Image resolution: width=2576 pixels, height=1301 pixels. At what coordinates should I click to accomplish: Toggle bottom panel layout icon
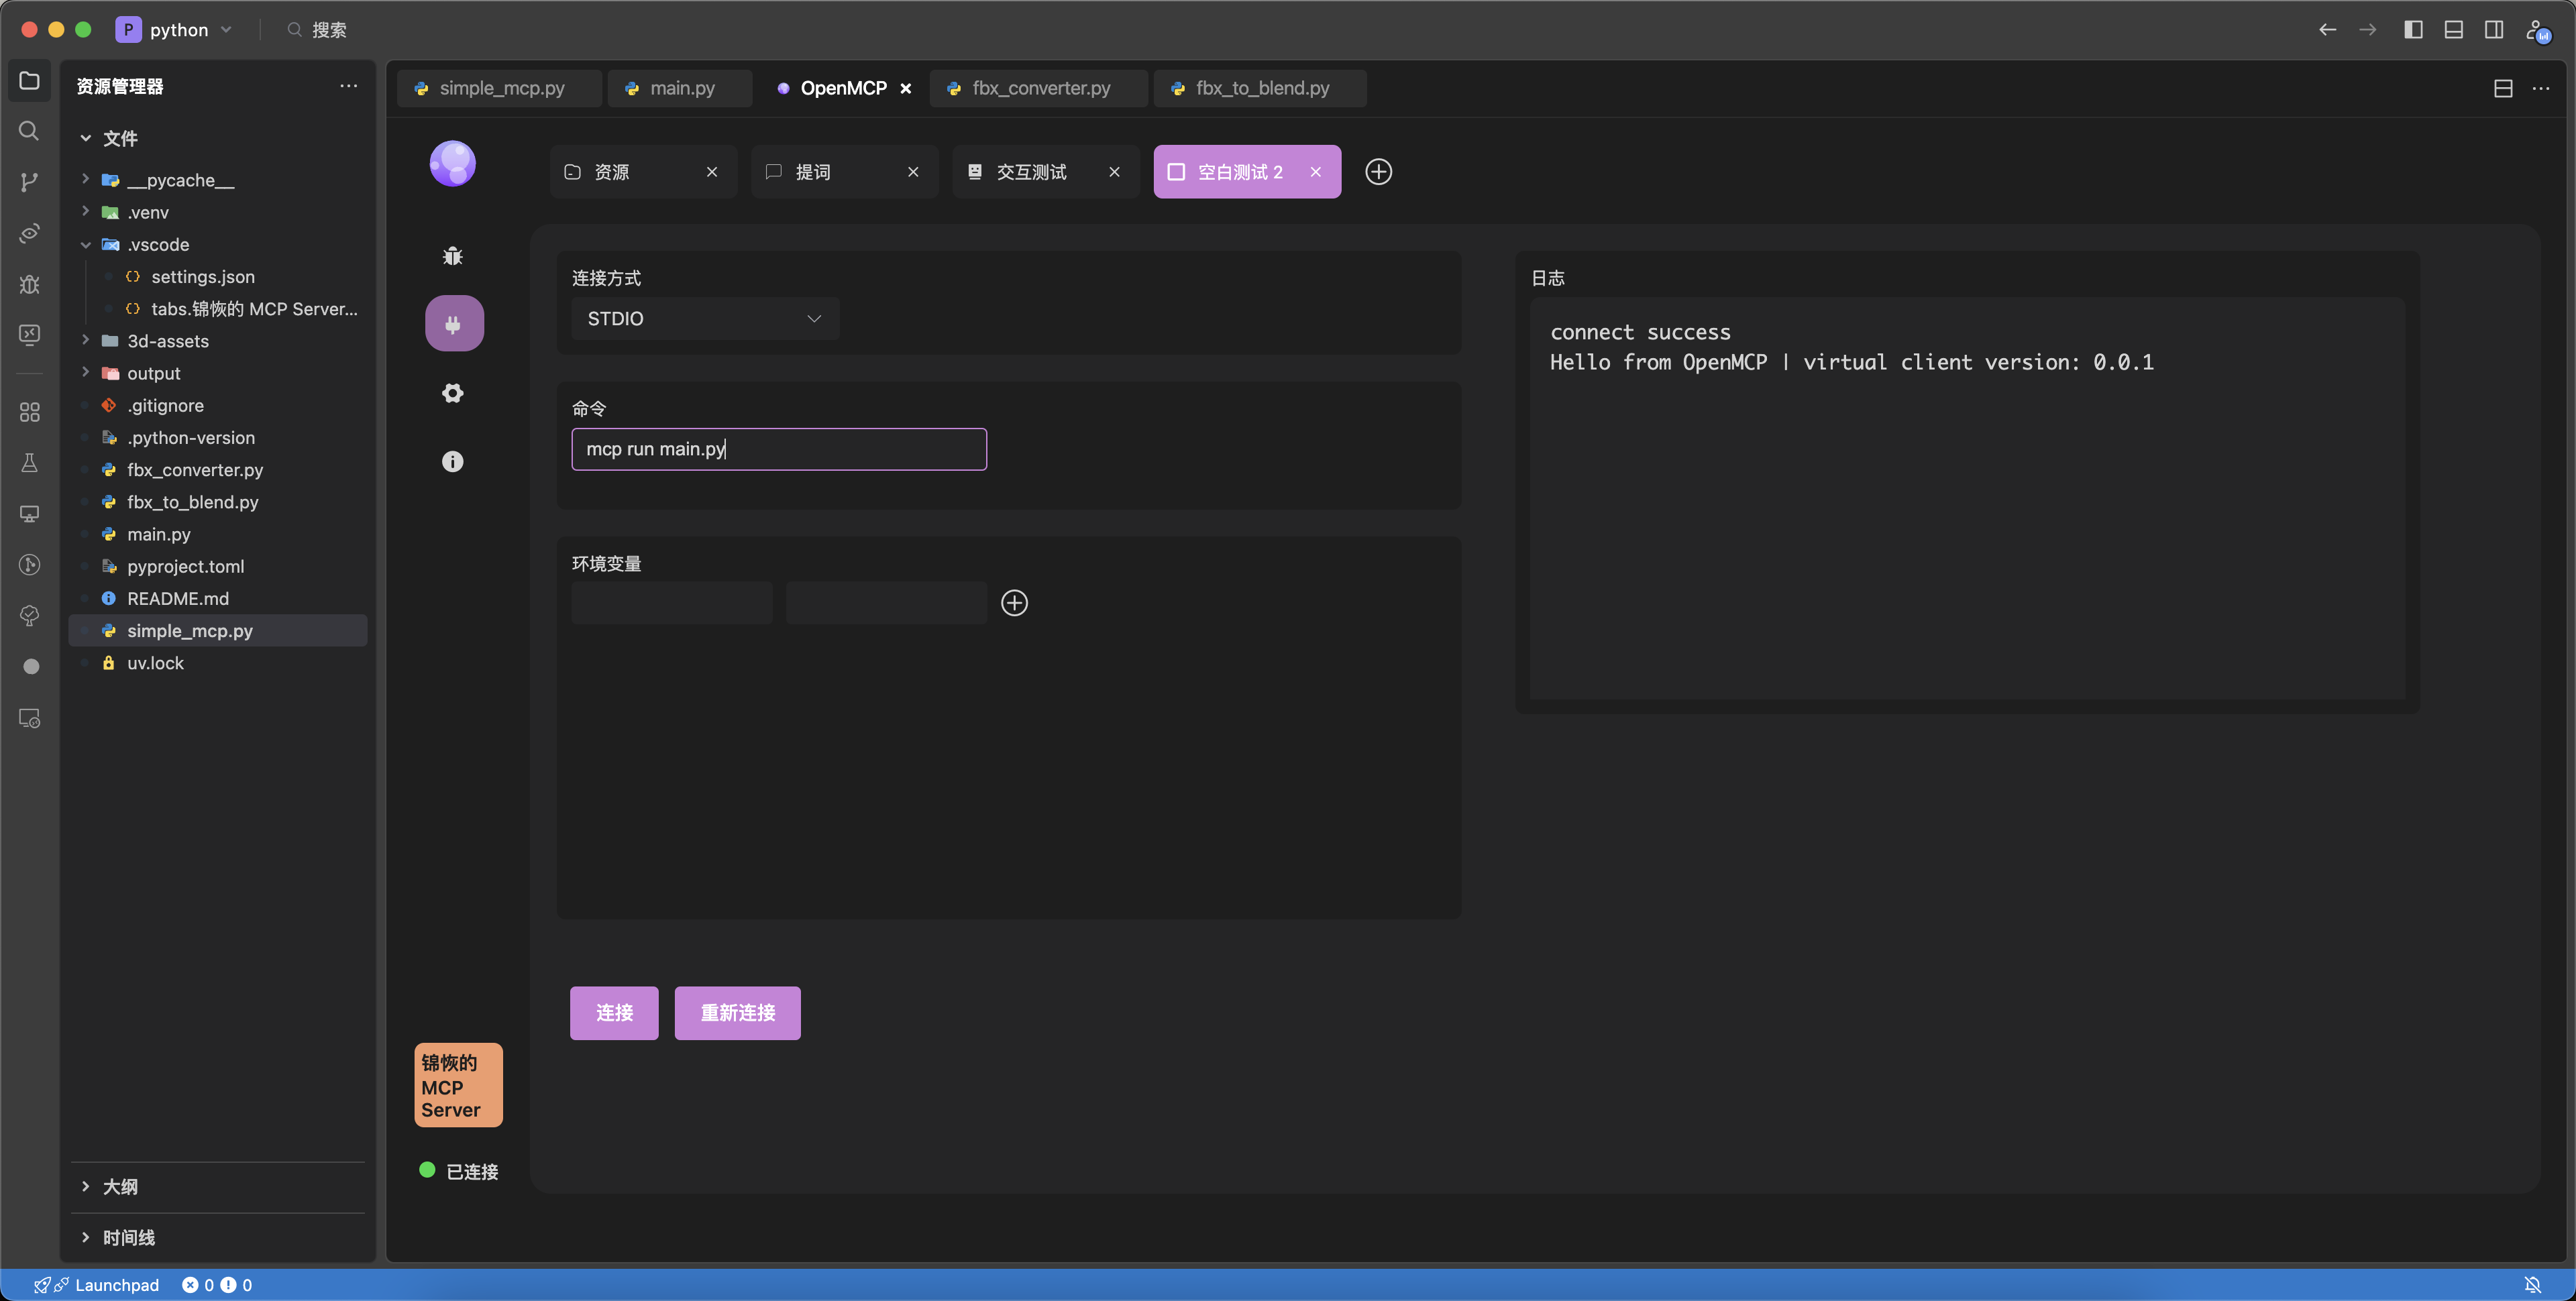coord(2453,30)
